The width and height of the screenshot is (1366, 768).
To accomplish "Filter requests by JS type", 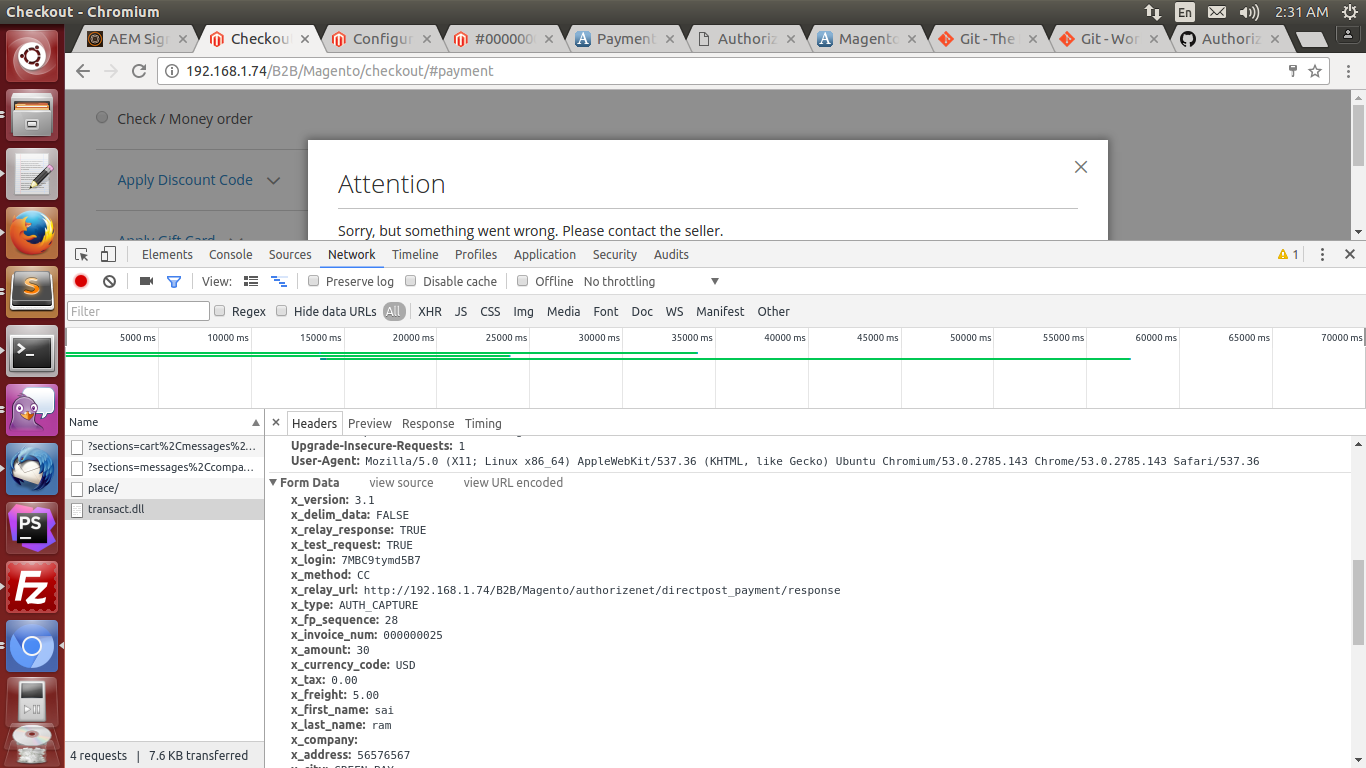I will click(461, 312).
